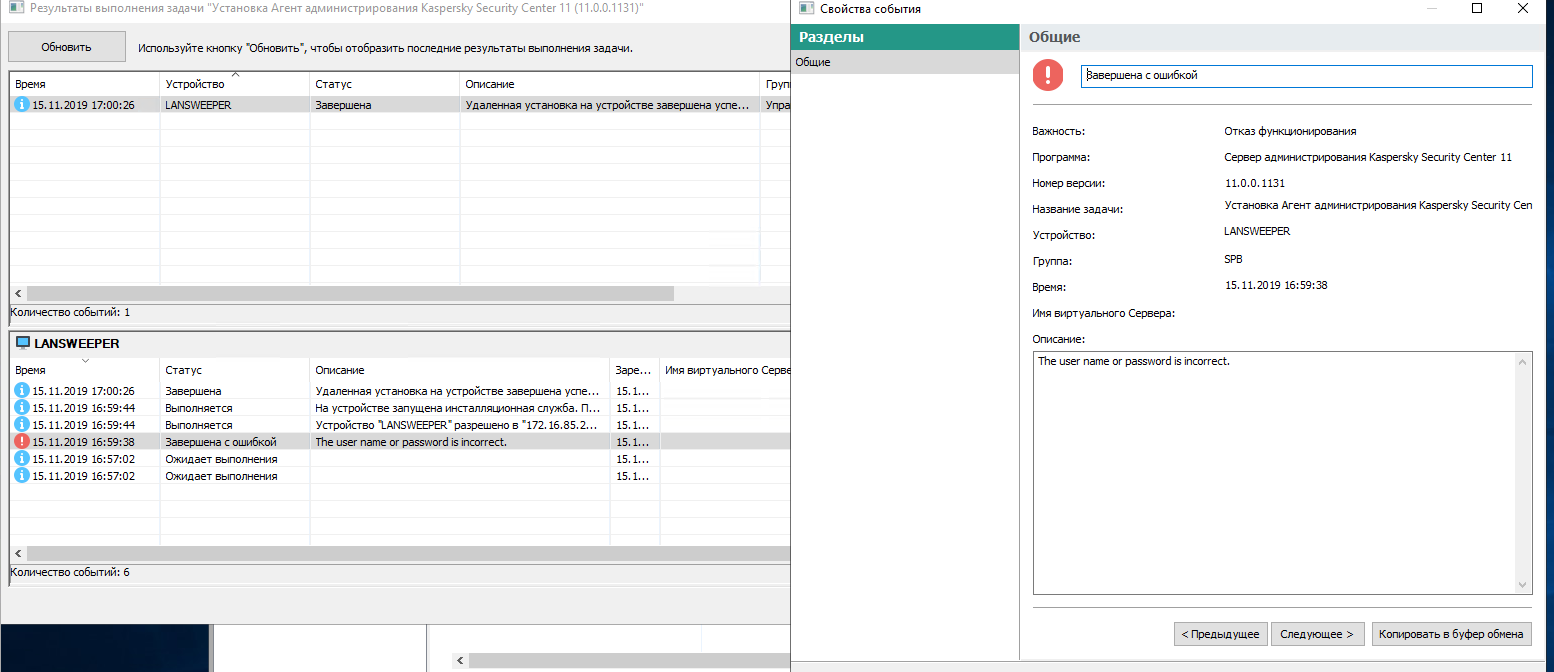Maximize the event properties window
The height and width of the screenshot is (672, 1554).
tap(1478, 9)
